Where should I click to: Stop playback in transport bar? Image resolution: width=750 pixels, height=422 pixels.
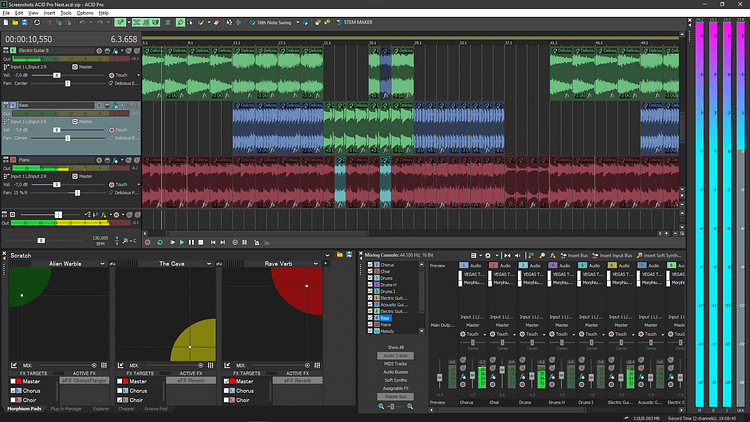click(x=201, y=243)
